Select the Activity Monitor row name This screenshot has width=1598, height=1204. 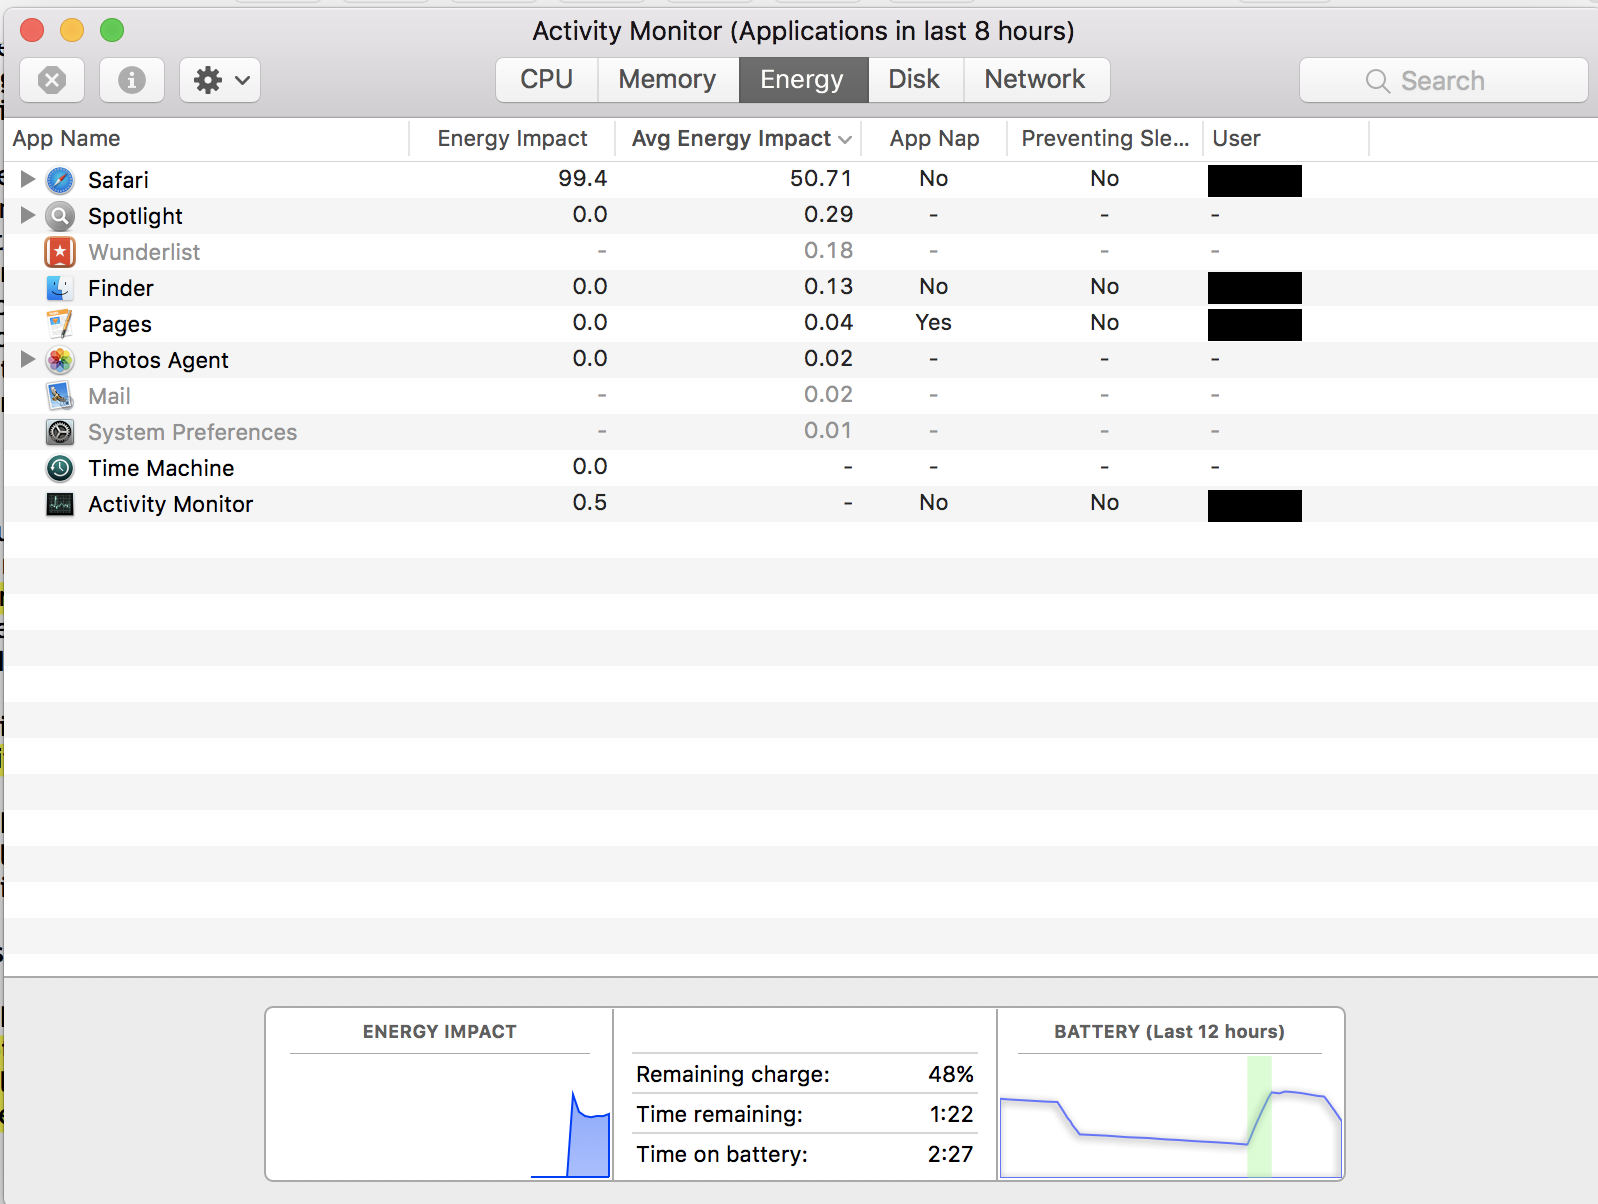pyautogui.click(x=170, y=504)
